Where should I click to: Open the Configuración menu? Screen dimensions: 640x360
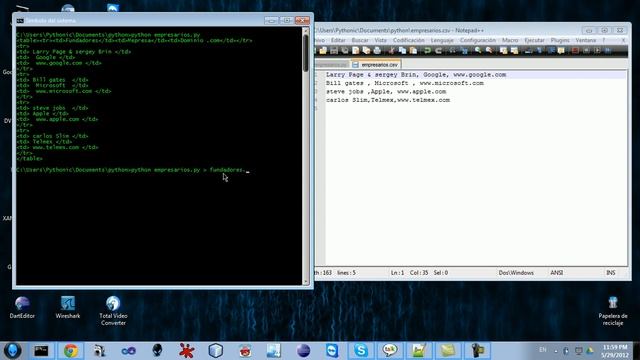point(478,40)
